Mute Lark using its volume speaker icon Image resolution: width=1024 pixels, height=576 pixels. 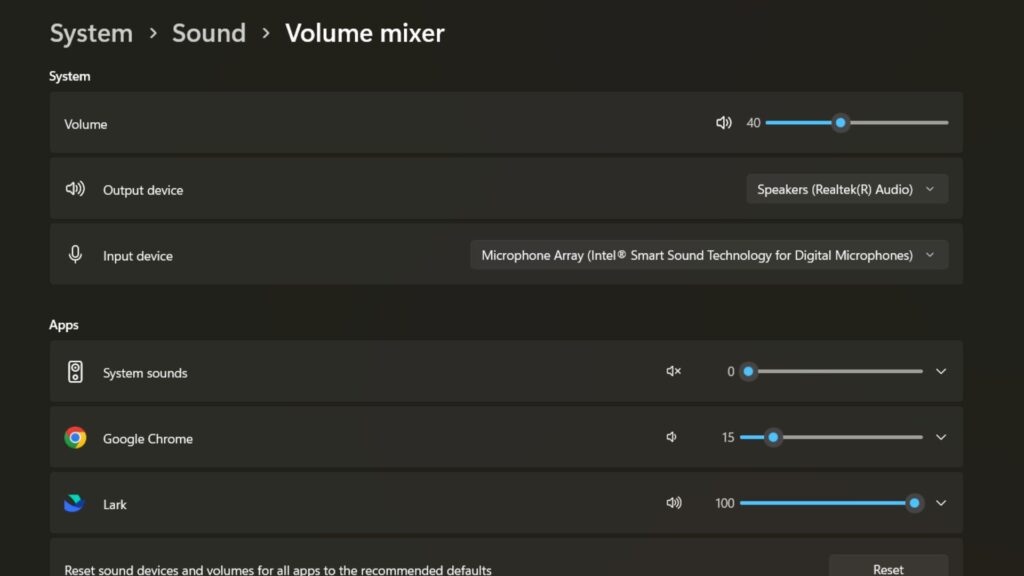point(675,503)
